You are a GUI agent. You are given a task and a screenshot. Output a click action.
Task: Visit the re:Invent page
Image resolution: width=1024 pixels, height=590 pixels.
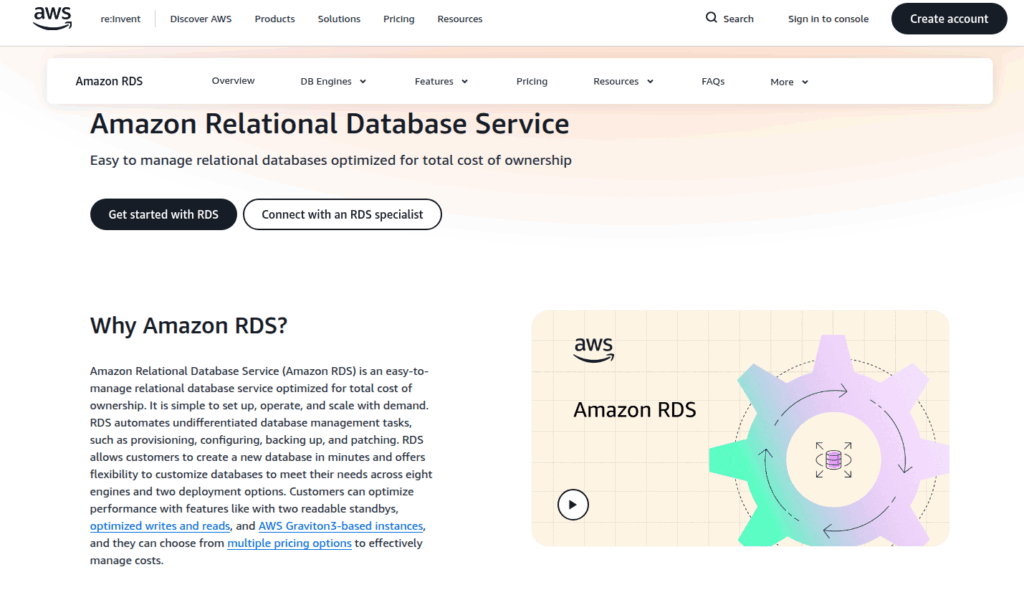tap(120, 18)
